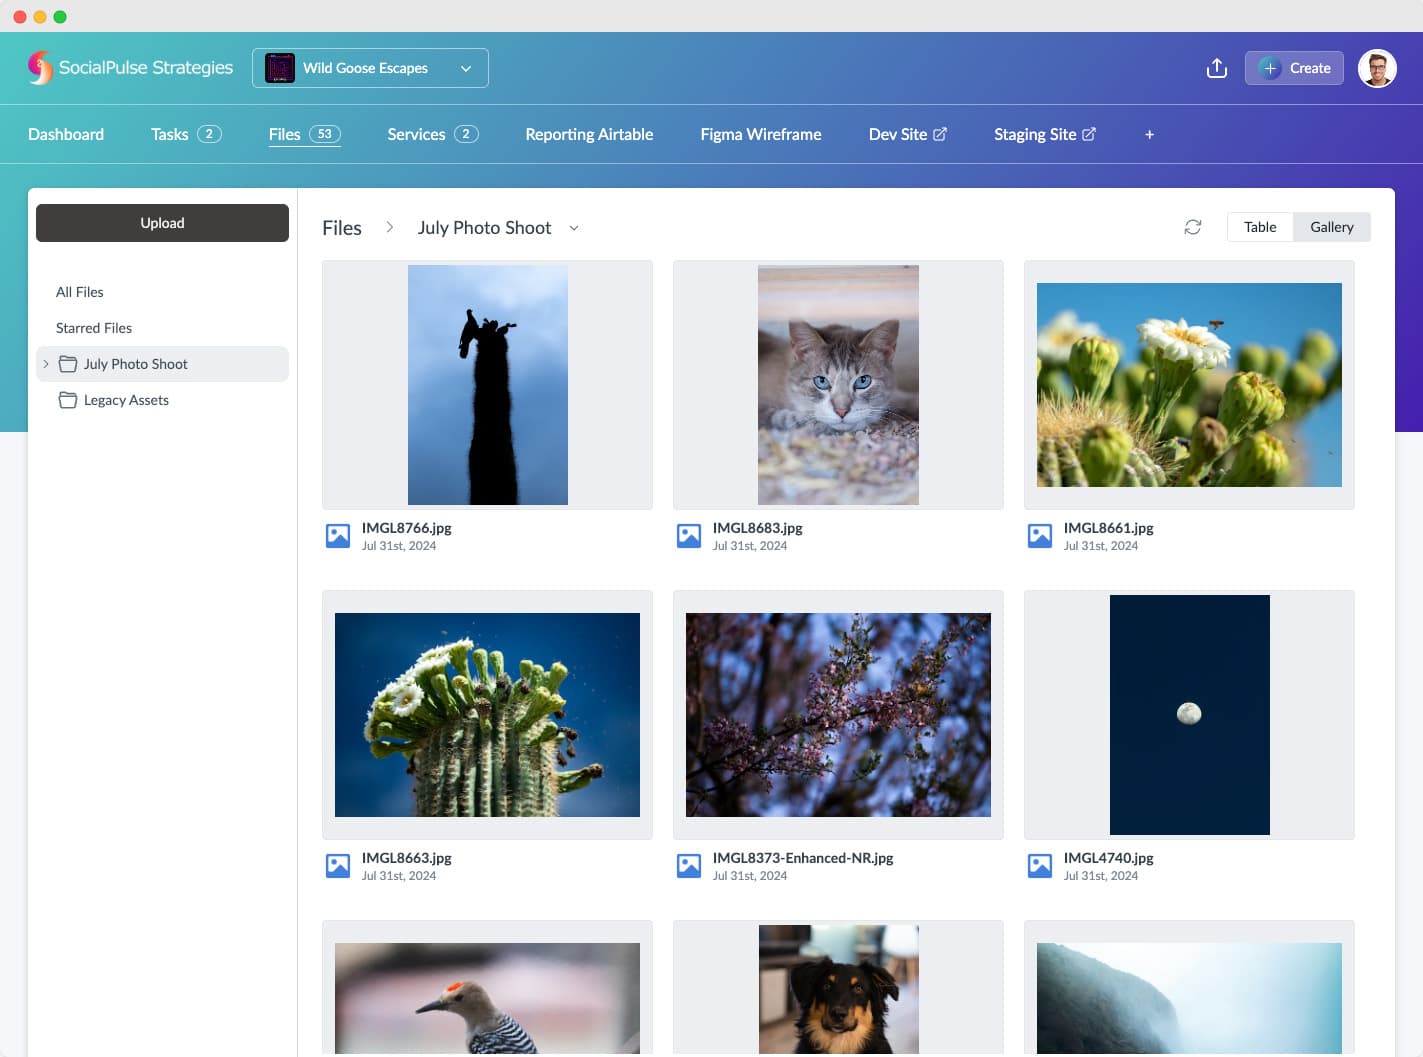Open the dog photo thumbnail
The image size is (1423, 1057).
coord(839,989)
